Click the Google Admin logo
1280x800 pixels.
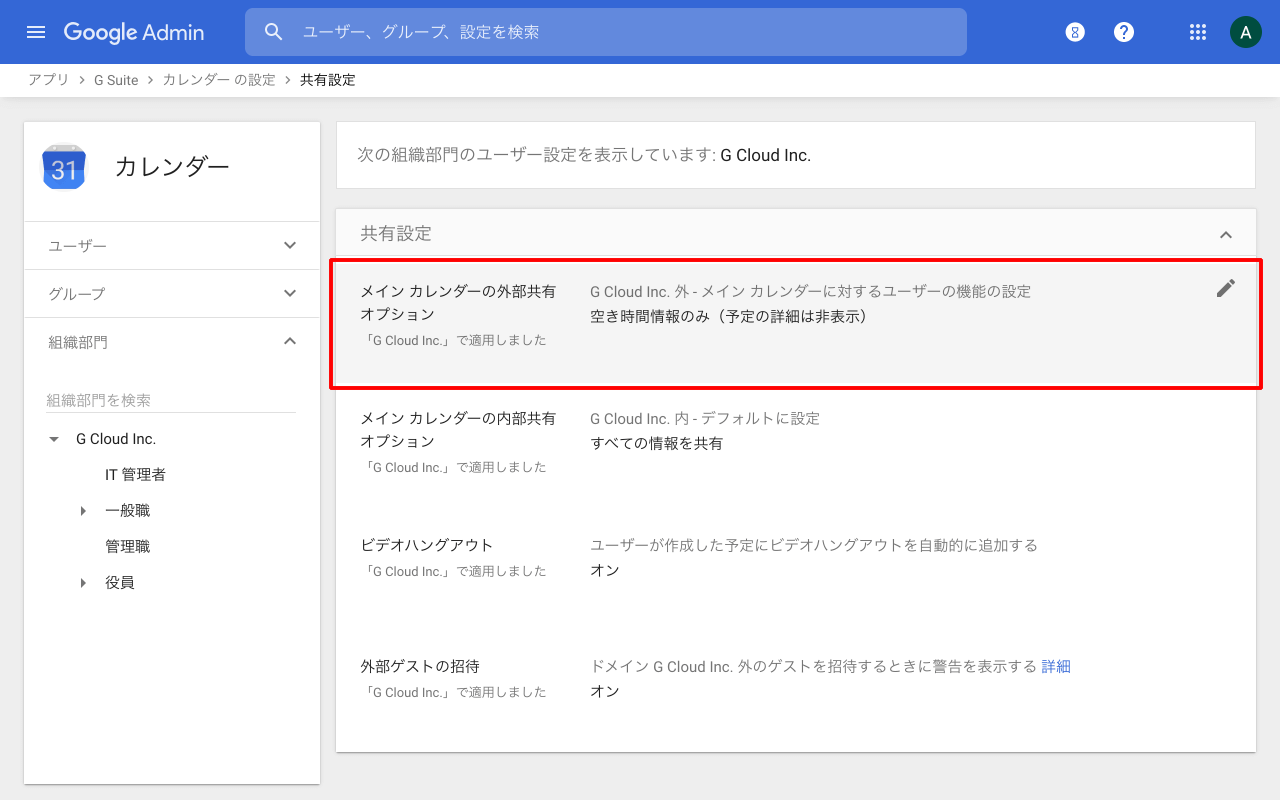click(x=134, y=32)
